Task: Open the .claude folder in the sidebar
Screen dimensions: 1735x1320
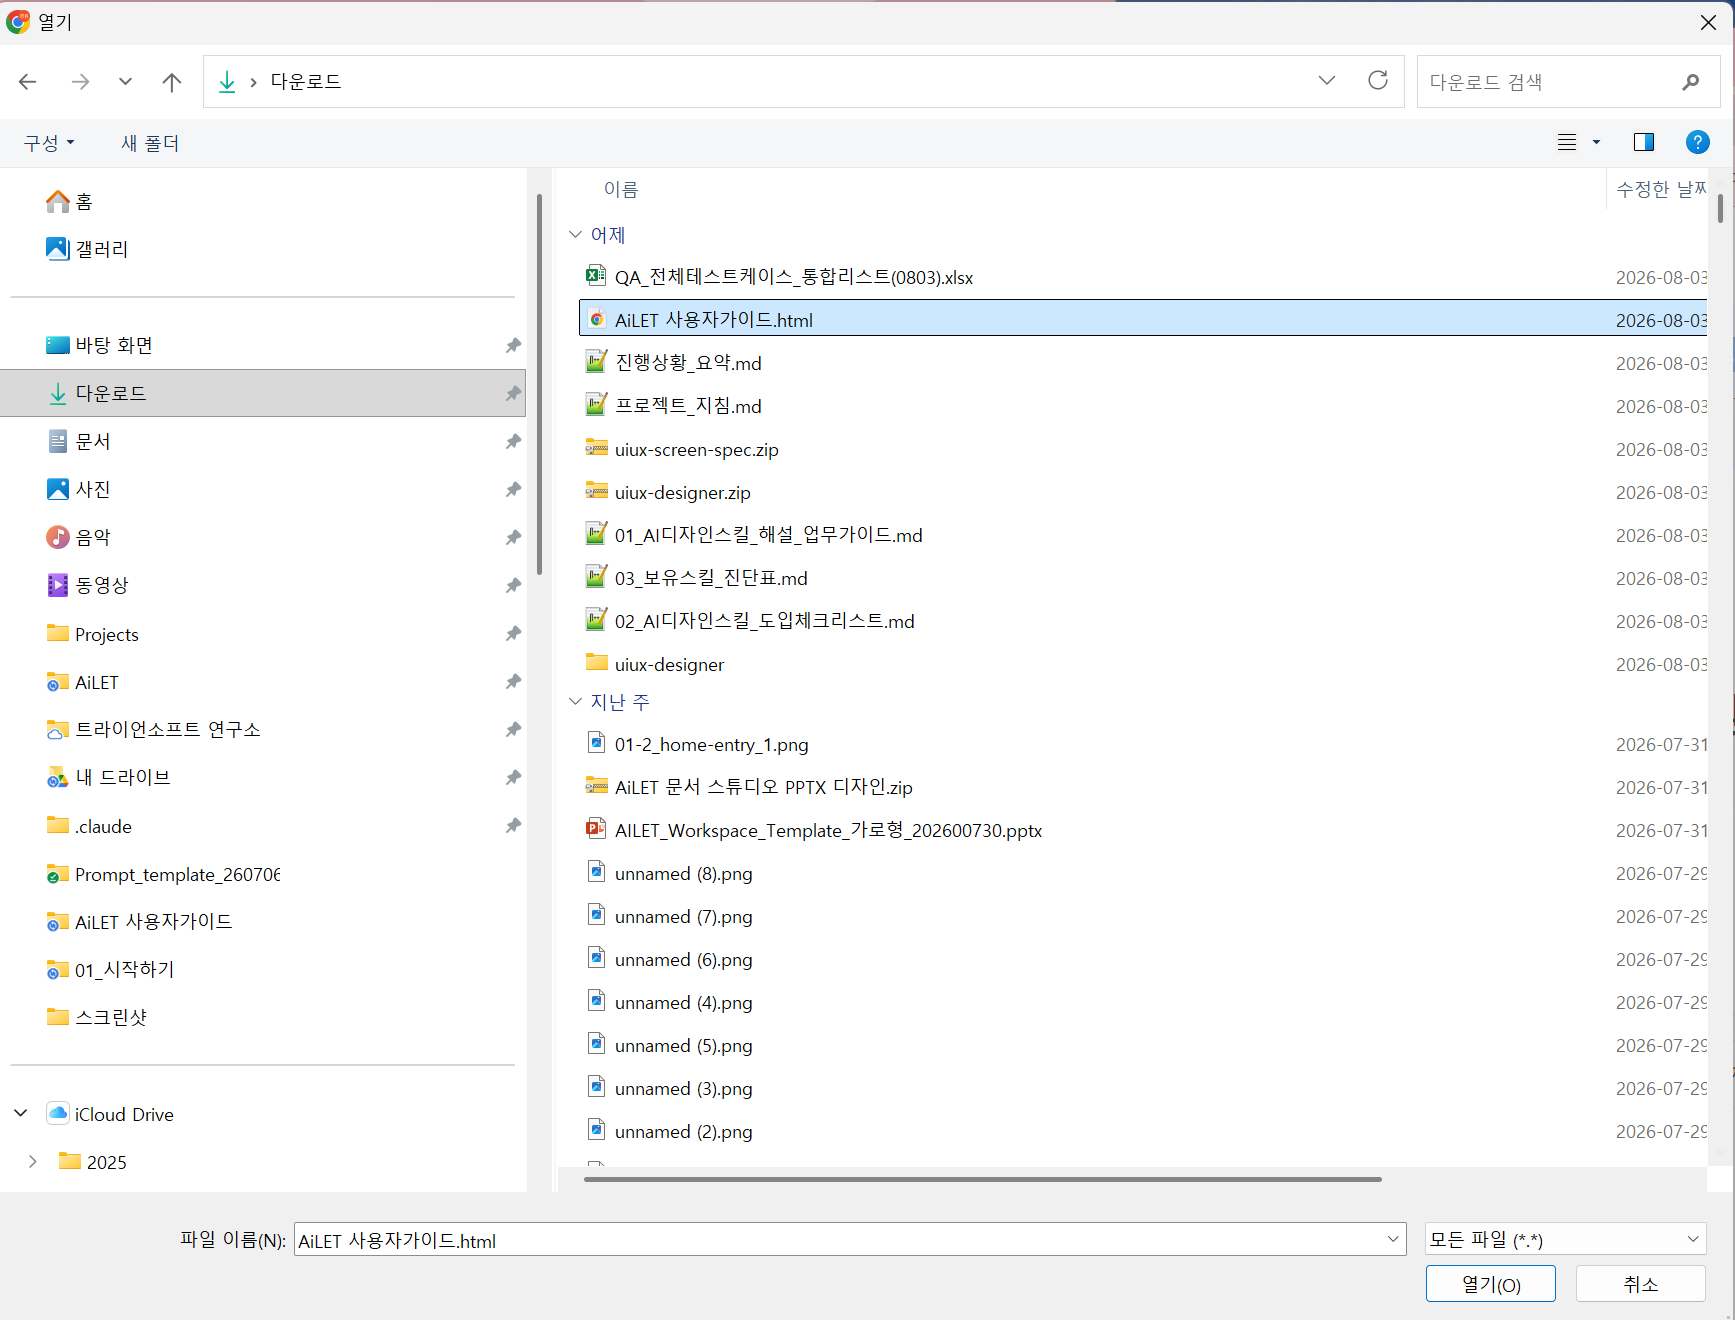Action: tap(89, 826)
